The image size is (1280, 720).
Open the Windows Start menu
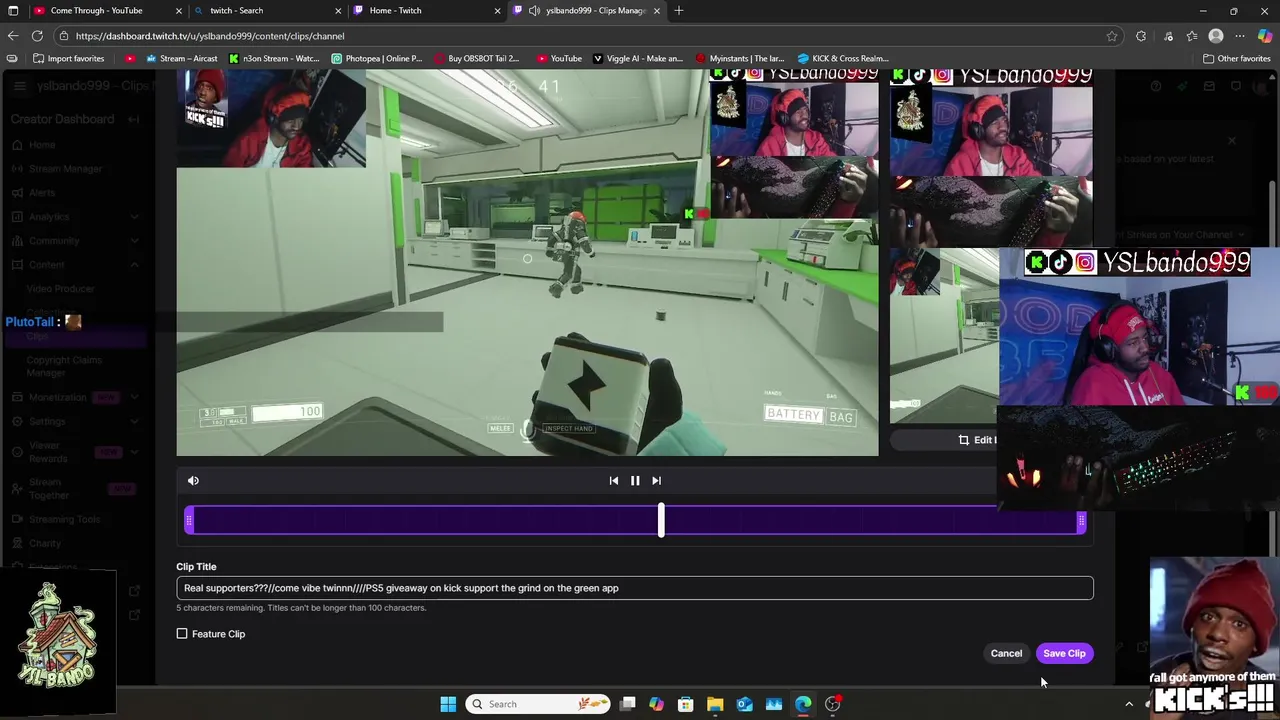[448, 704]
